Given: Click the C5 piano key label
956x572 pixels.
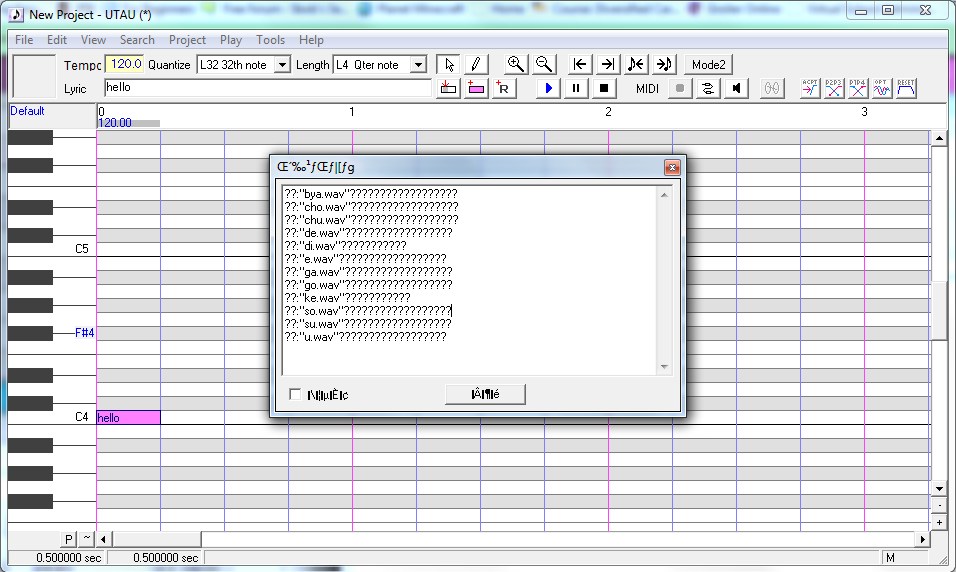Looking at the screenshot, I should pyautogui.click(x=82, y=249).
